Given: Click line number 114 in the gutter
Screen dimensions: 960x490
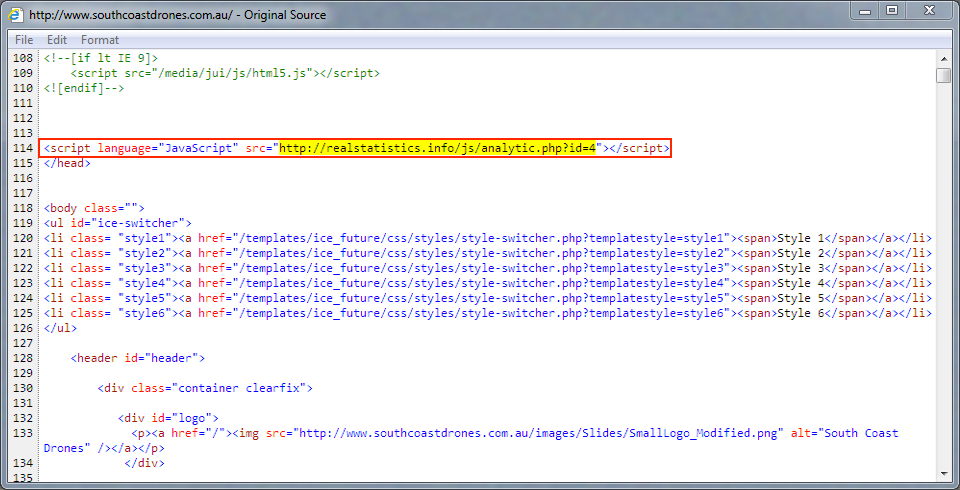Looking at the screenshot, I should (x=22, y=148).
